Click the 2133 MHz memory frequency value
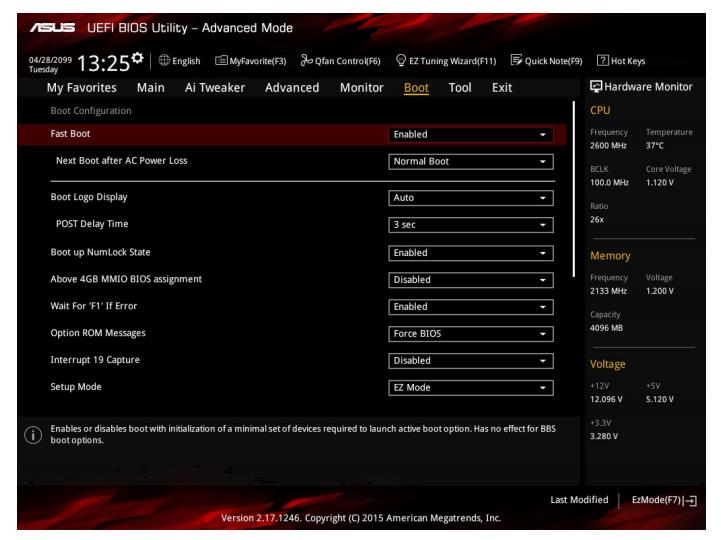 (x=608, y=291)
